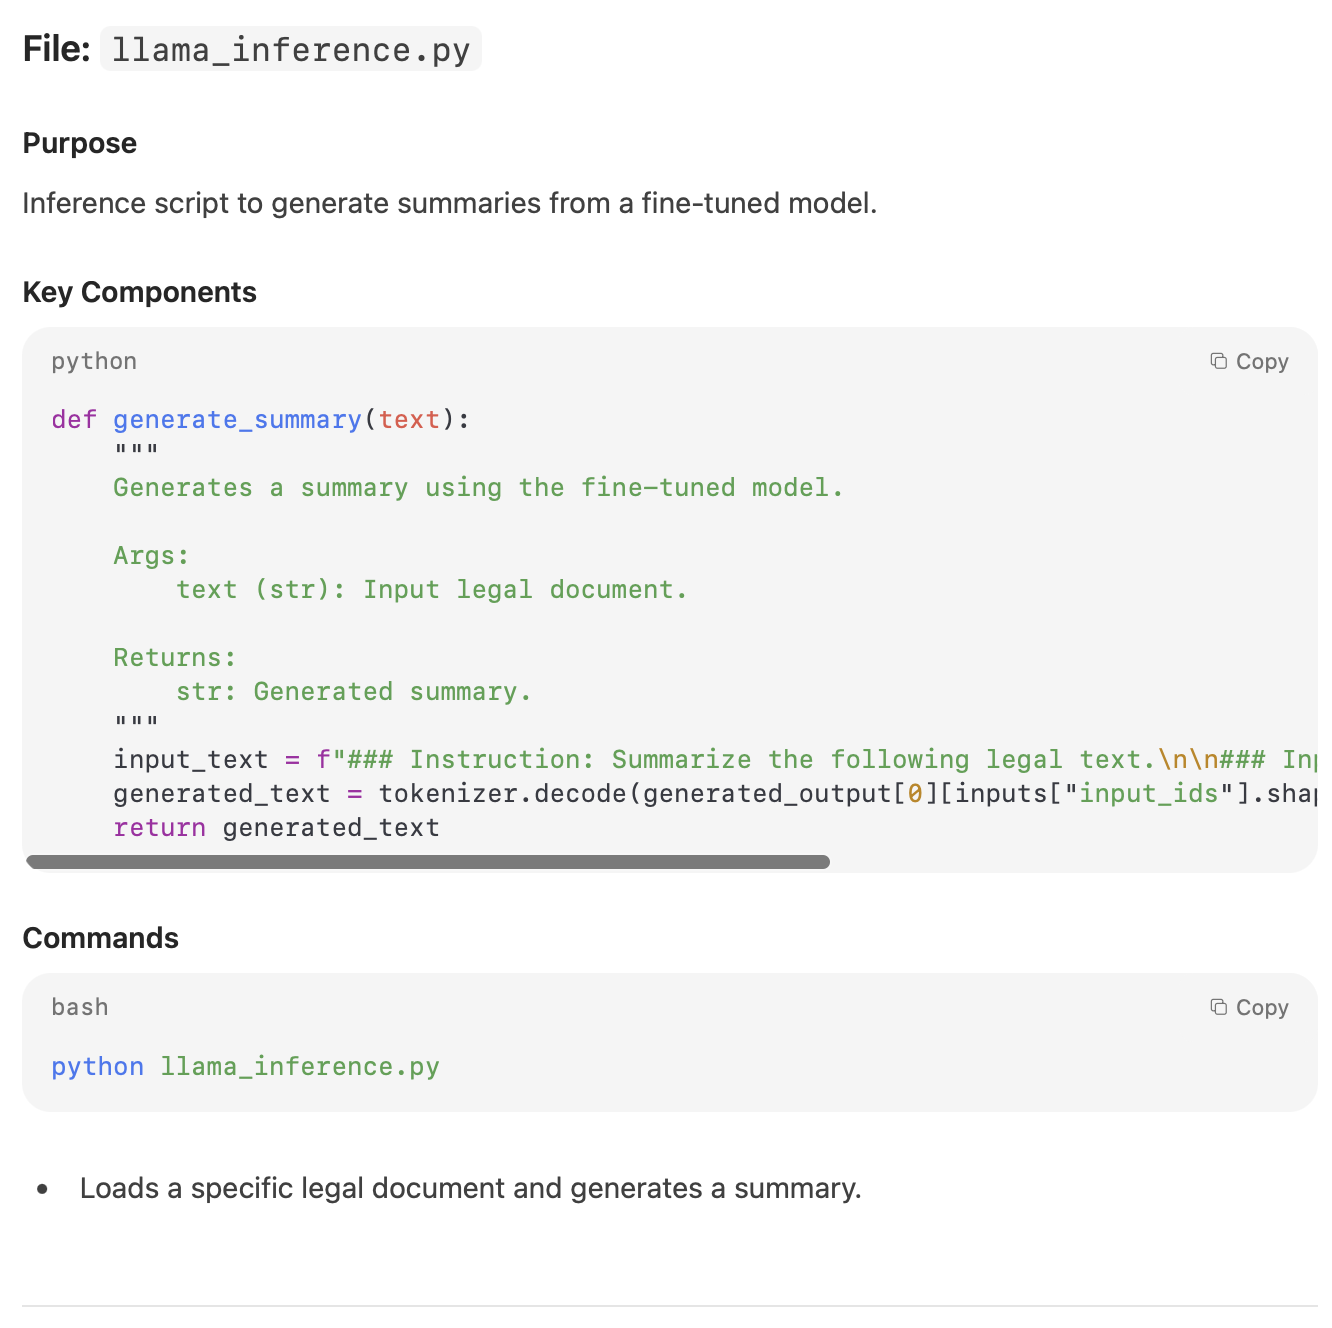Click the horizontal scrollbar under the python code
The height and width of the screenshot is (1328, 1332).
pyautogui.click(x=428, y=861)
